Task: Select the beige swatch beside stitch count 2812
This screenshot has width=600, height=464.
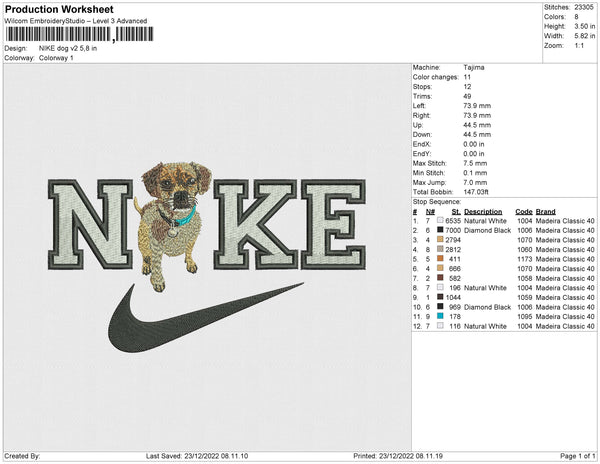Action: coord(440,249)
